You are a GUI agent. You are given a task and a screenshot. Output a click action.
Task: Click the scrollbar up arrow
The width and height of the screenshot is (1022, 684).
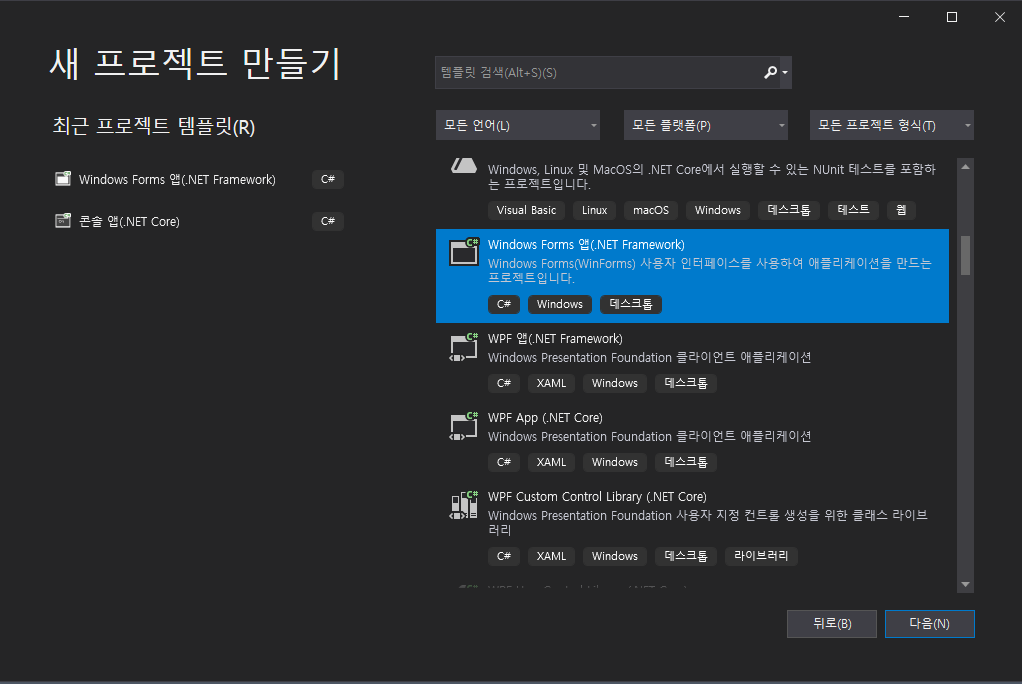tap(965, 167)
